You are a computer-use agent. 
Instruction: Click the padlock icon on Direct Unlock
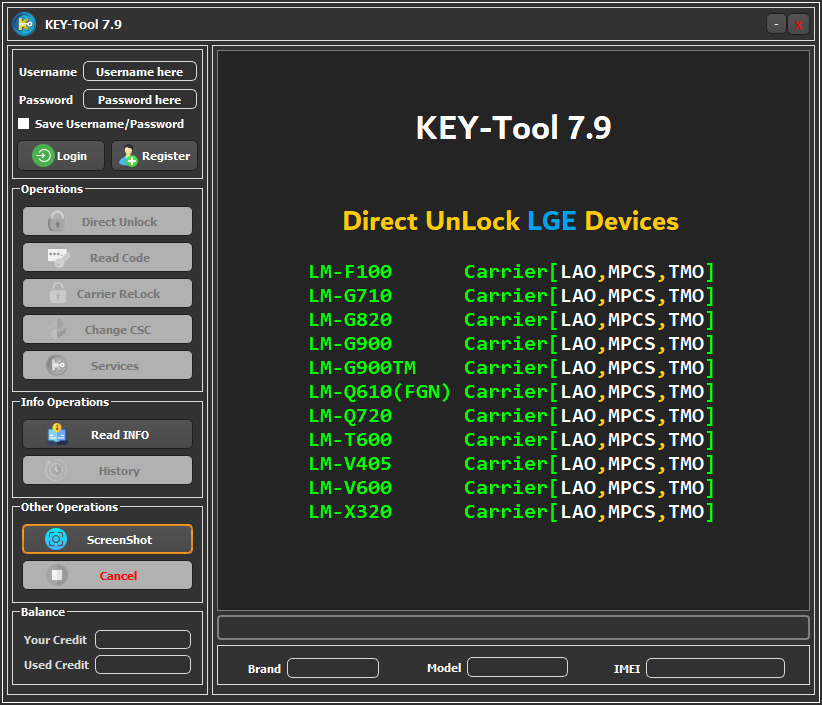[57, 221]
